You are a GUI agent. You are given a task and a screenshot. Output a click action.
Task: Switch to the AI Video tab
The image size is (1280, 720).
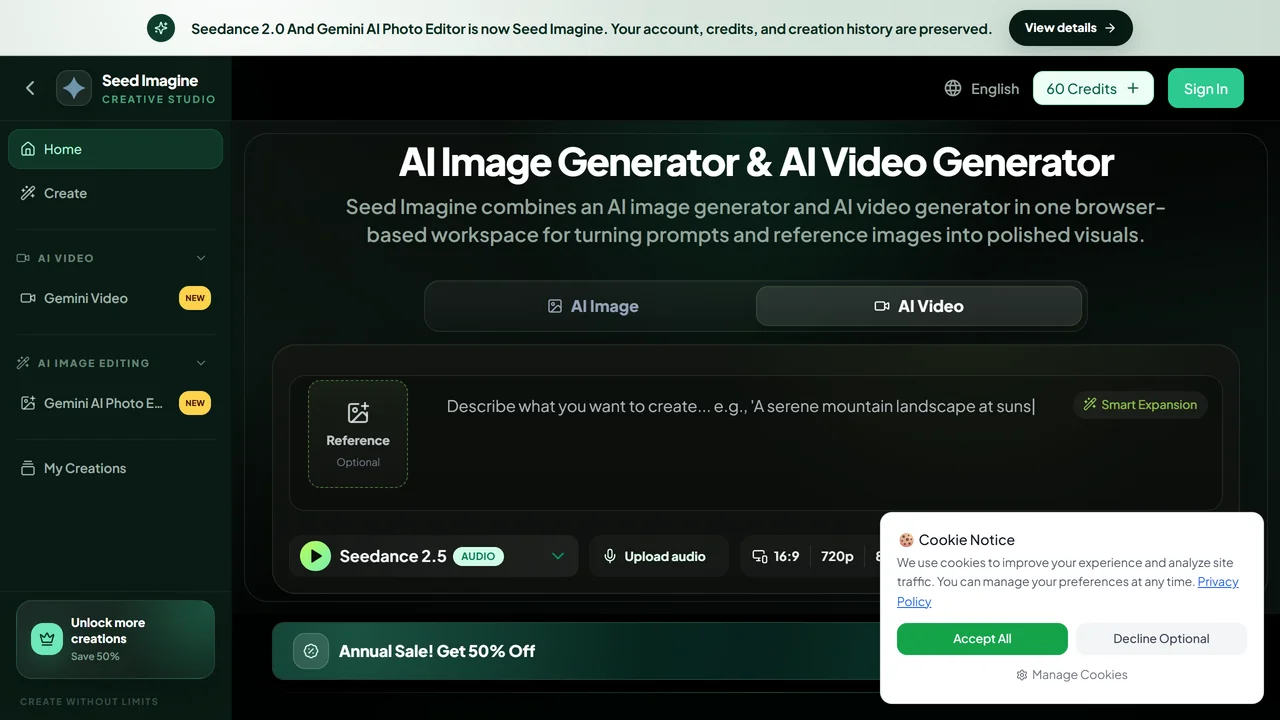[x=919, y=306]
